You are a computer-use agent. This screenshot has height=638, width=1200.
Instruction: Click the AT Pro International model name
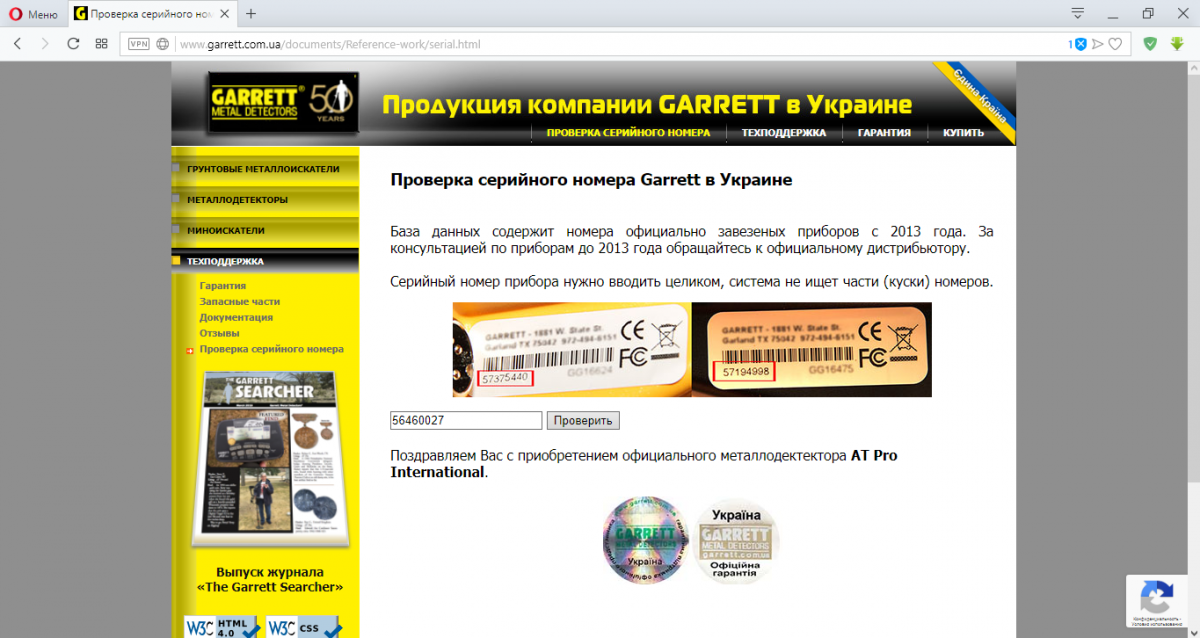(644, 463)
